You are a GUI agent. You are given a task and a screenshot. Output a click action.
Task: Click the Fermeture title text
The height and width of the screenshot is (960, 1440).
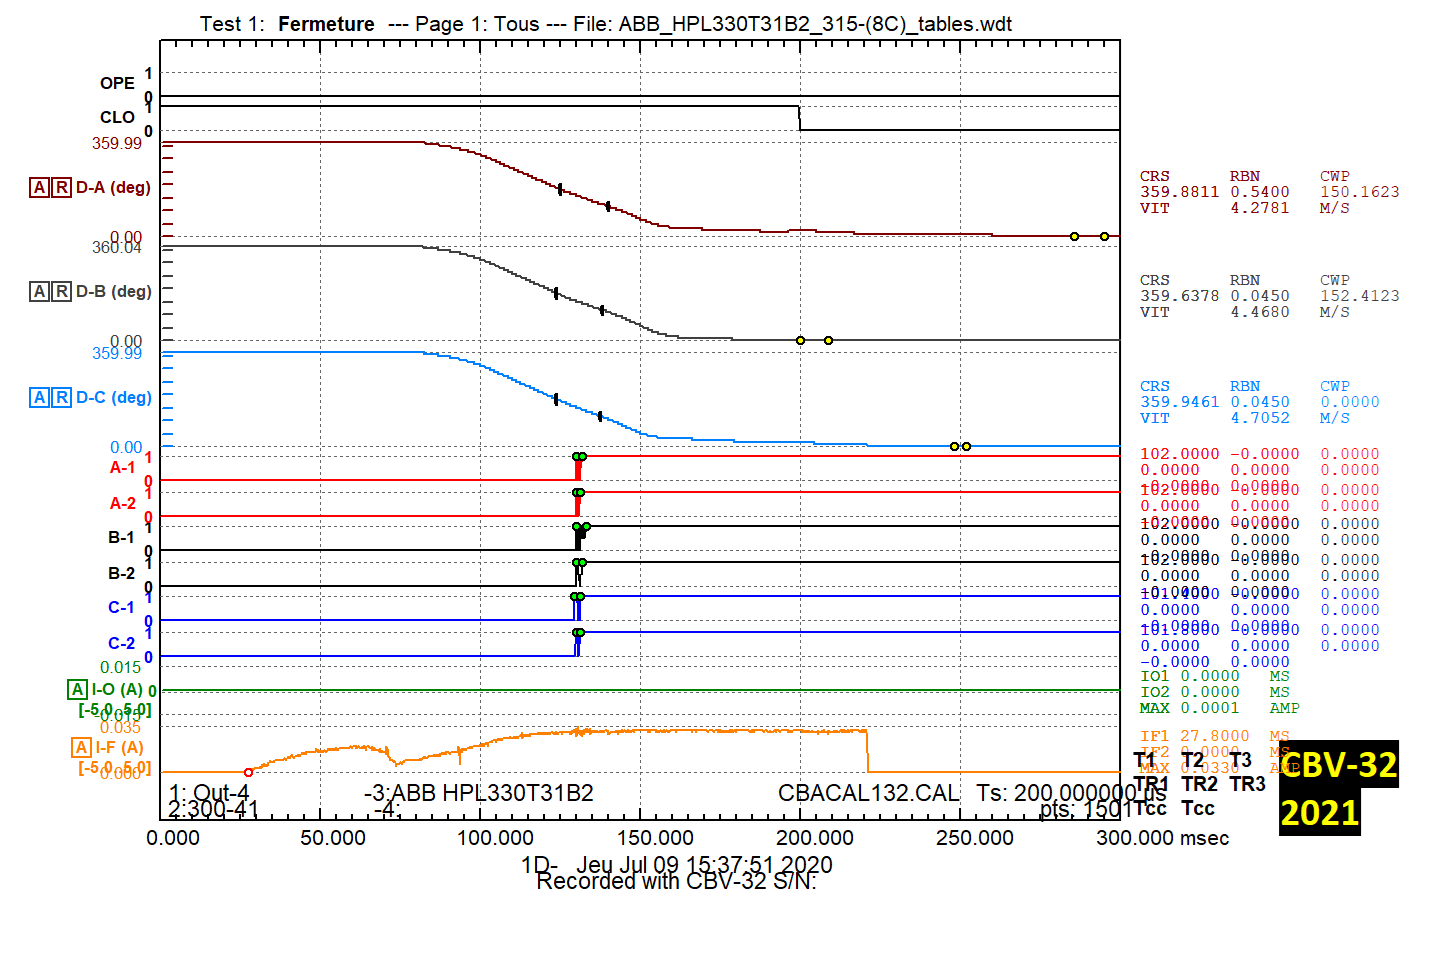click(326, 24)
